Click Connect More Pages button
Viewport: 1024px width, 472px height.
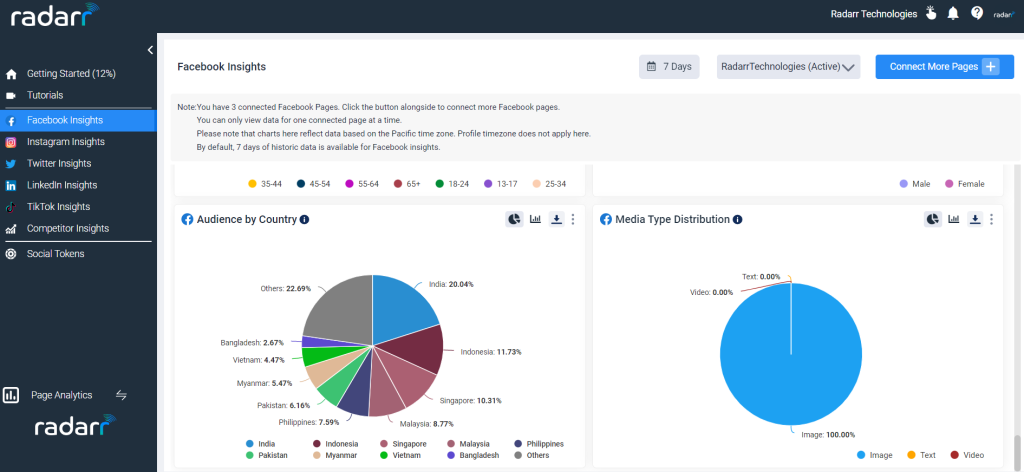(944, 67)
